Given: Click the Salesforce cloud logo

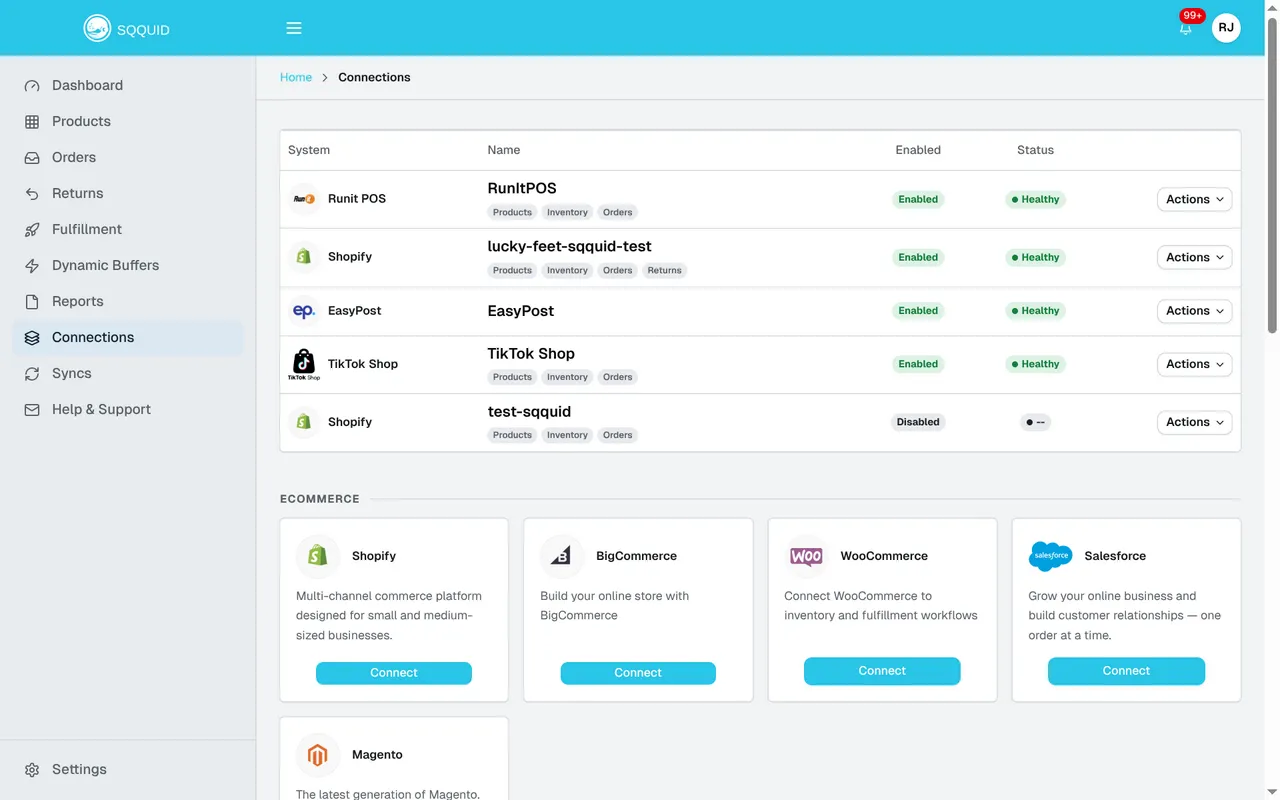Looking at the screenshot, I should 1050,556.
